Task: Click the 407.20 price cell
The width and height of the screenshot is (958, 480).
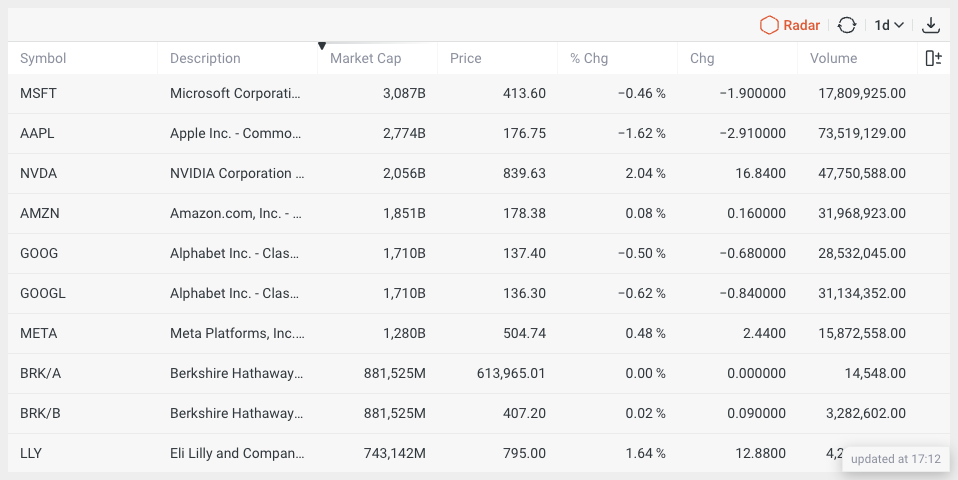Action: pos(524,413)
